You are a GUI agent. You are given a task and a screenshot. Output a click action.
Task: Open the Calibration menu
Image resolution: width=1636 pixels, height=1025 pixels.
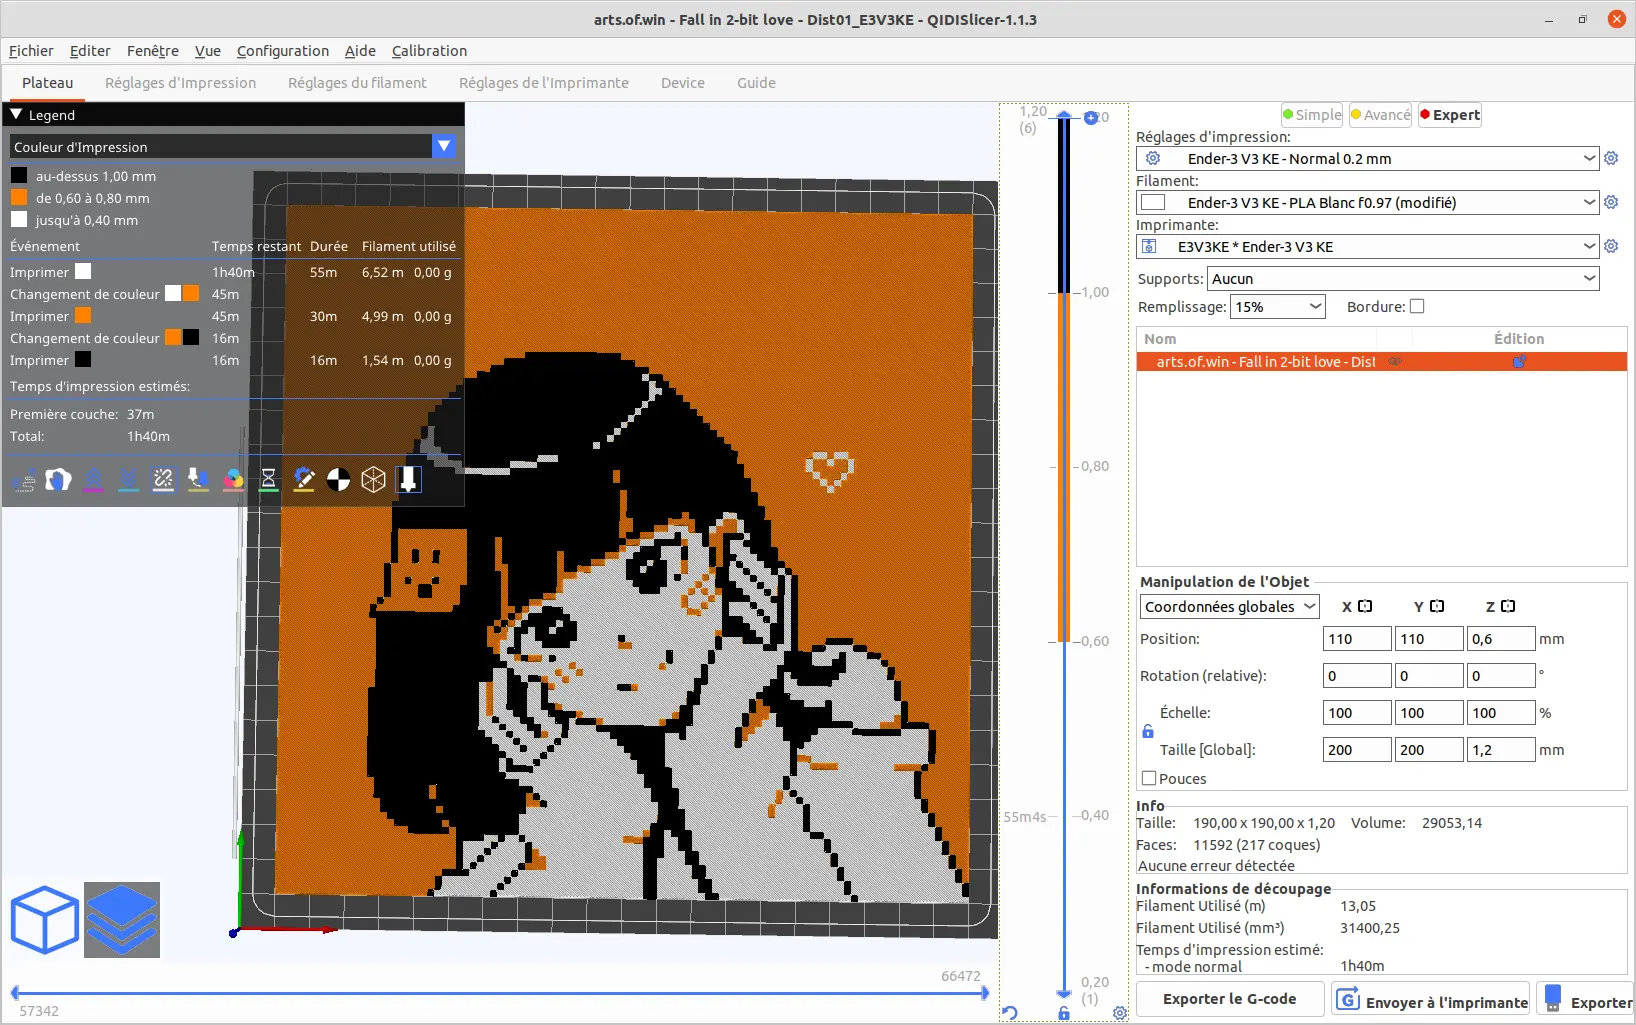[x=429, y=51]
